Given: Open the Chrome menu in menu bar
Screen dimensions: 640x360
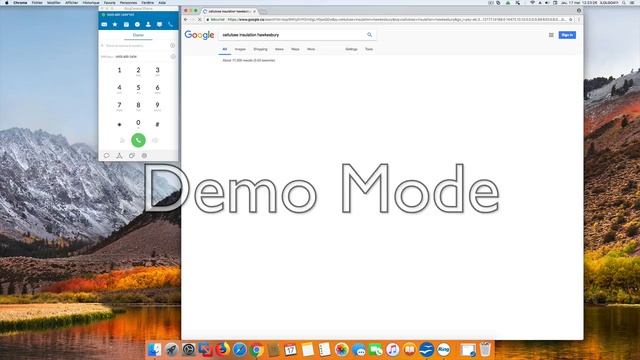Looking at the screenshot, I should (x=20, y=2).
